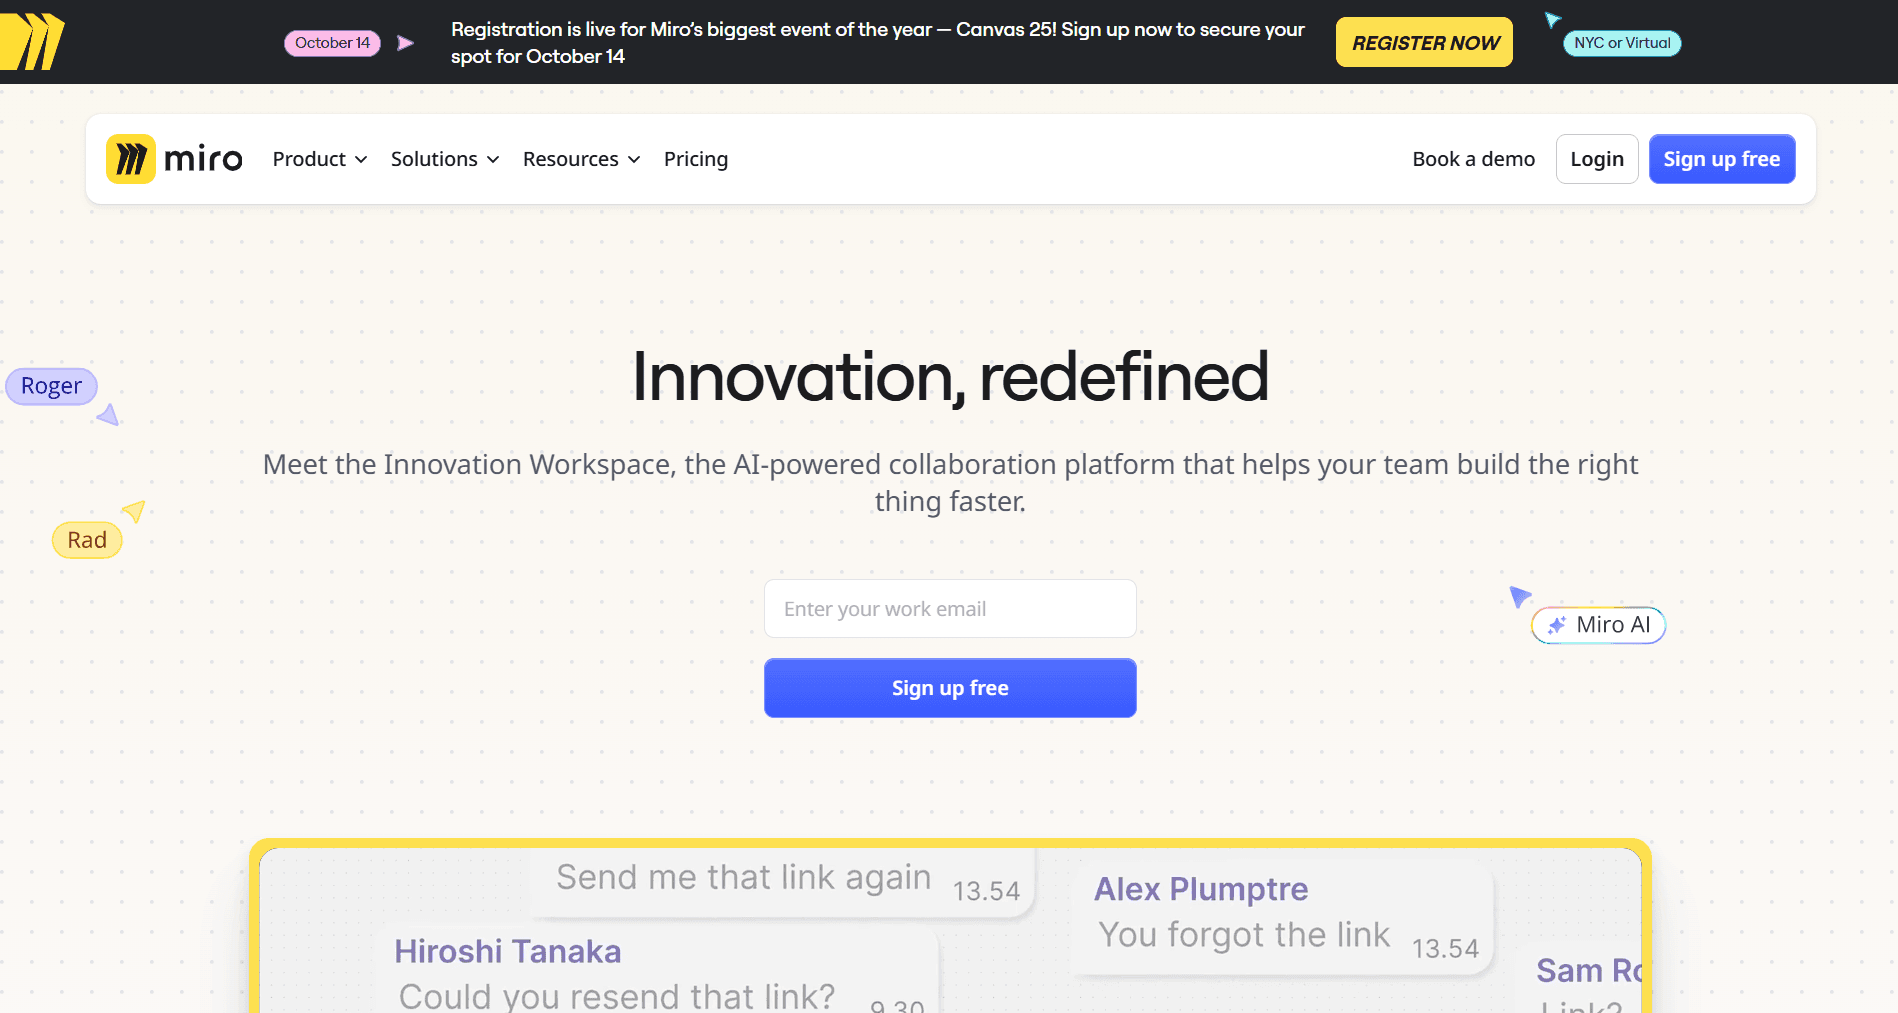Click the work email input field
The image size is (1898, 1013).
pos(950,608)
